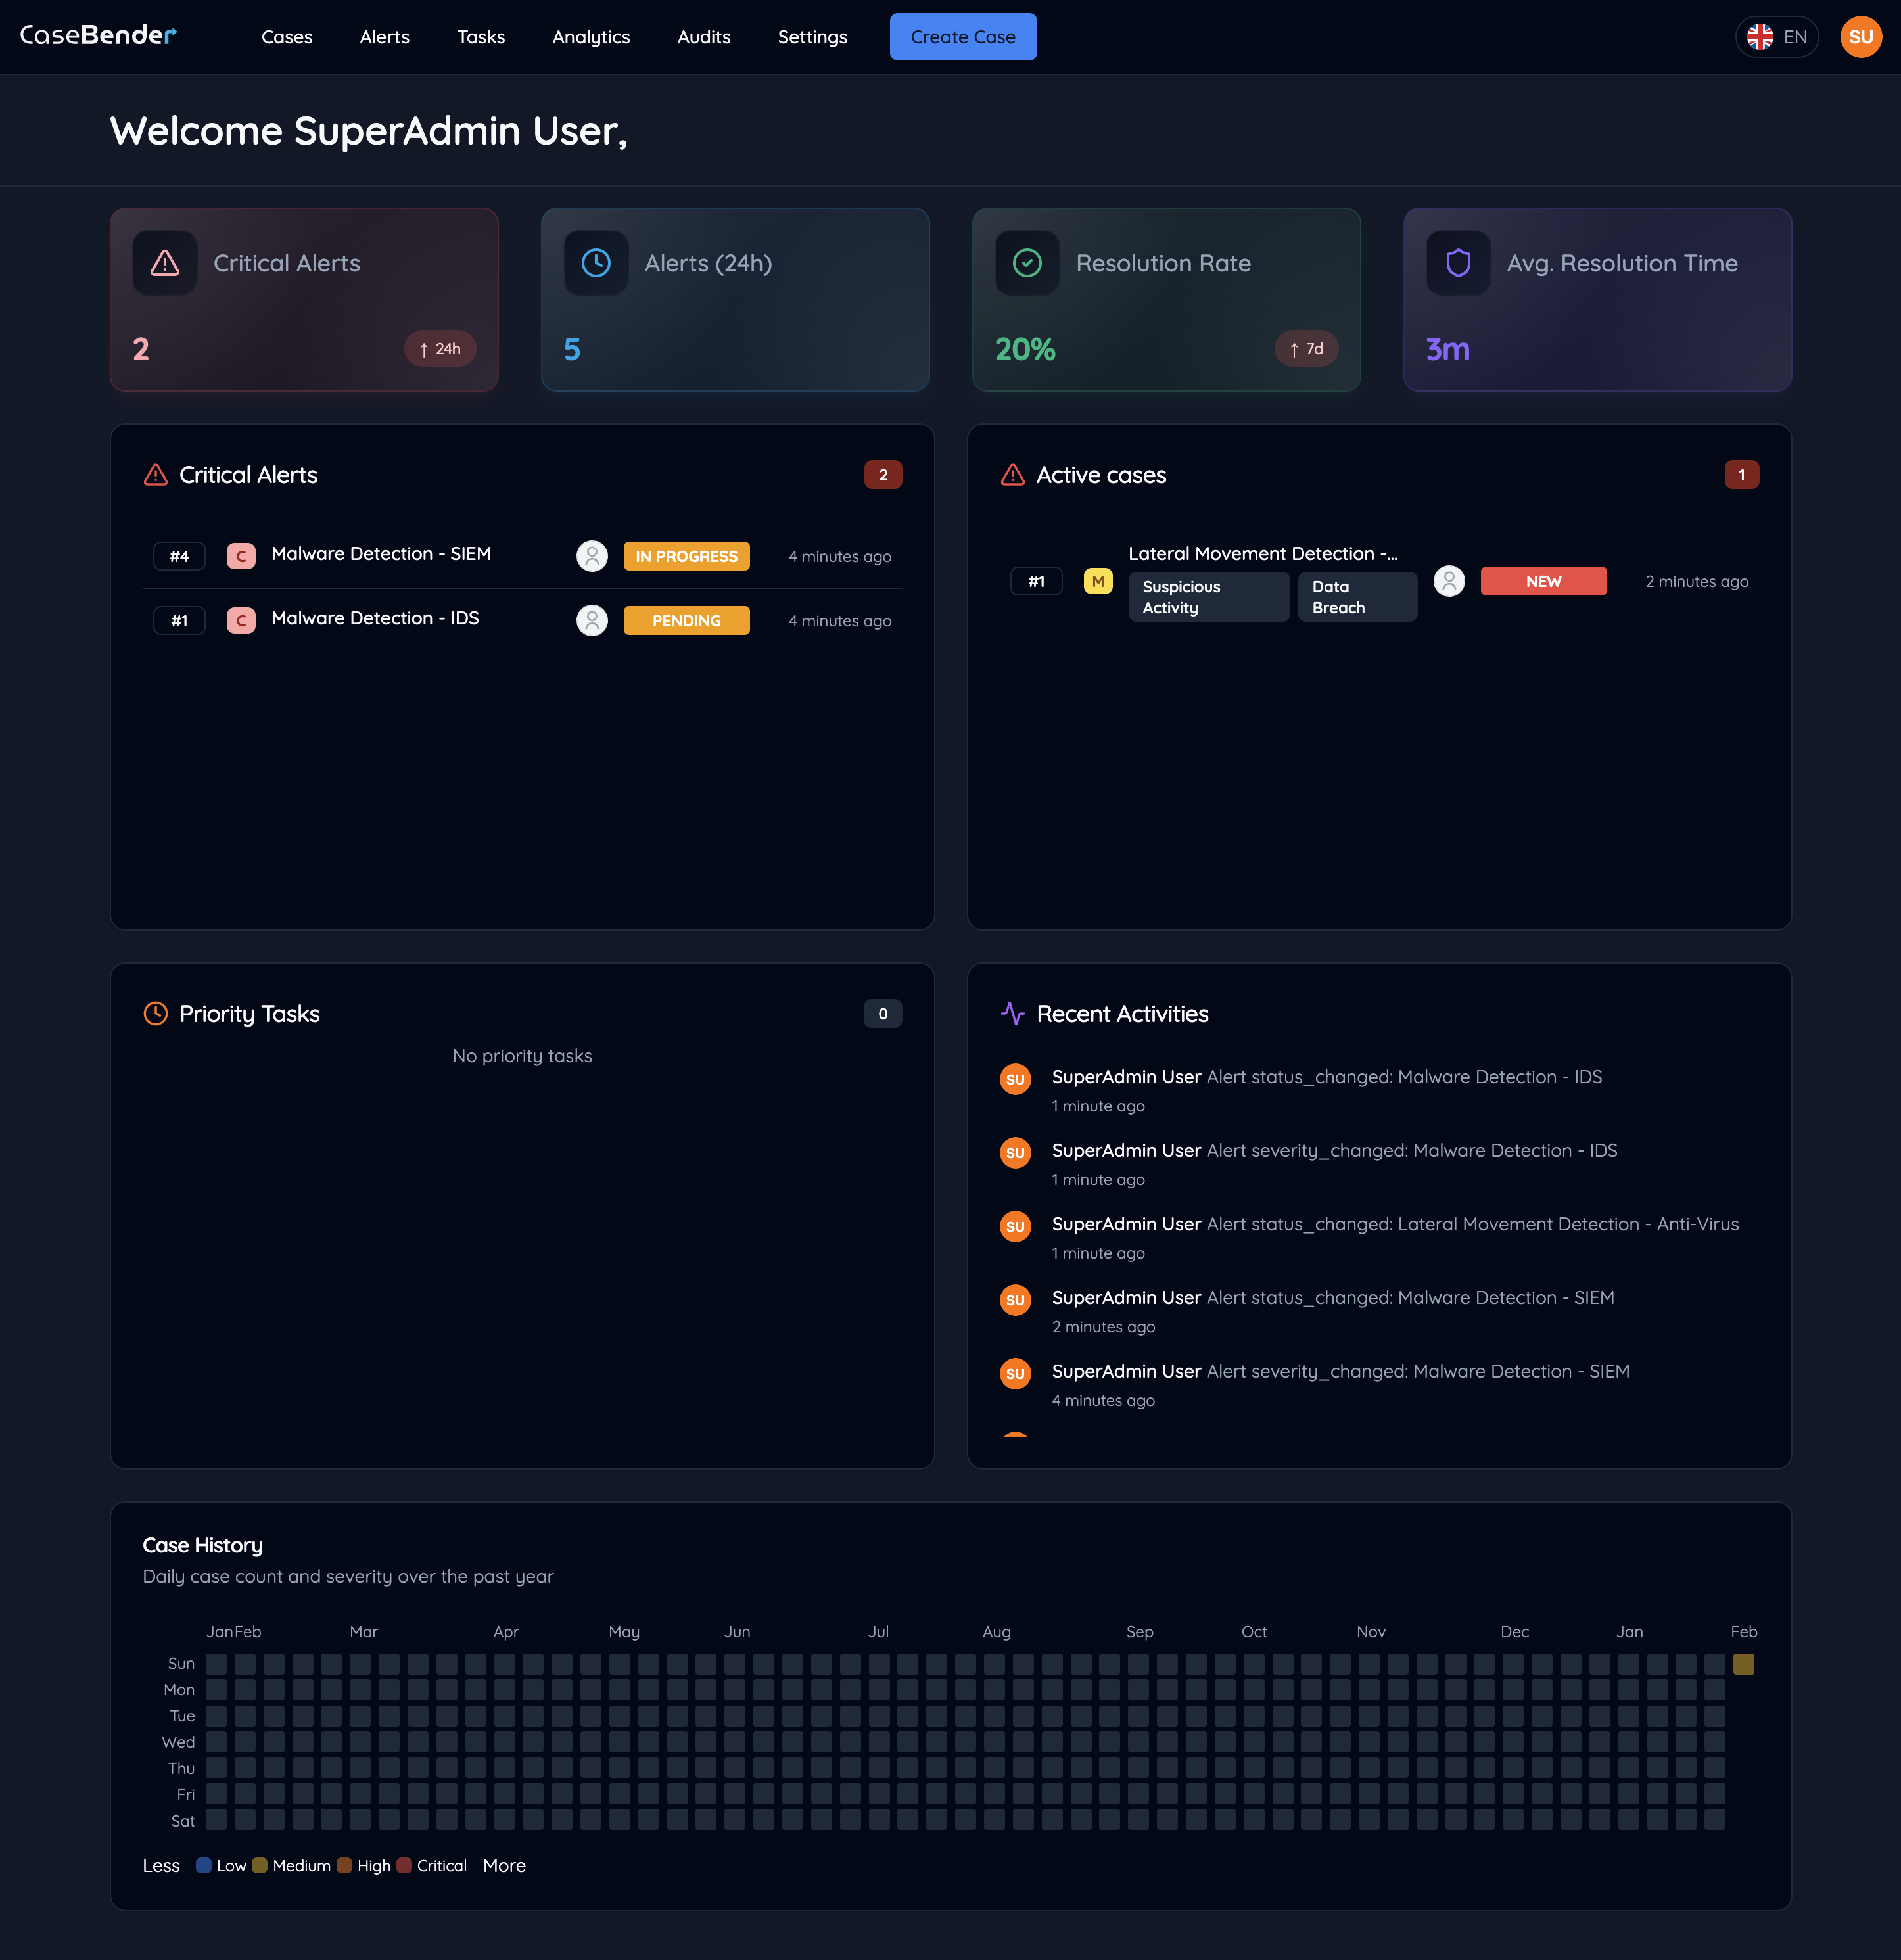
Task: Click the Avg. Resolution Time shield icon
Action: pos(1458,263)
